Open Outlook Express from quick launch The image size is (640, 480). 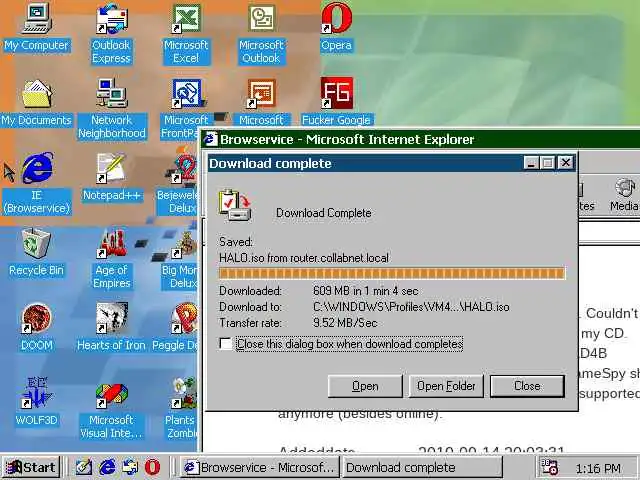[130, 467]
